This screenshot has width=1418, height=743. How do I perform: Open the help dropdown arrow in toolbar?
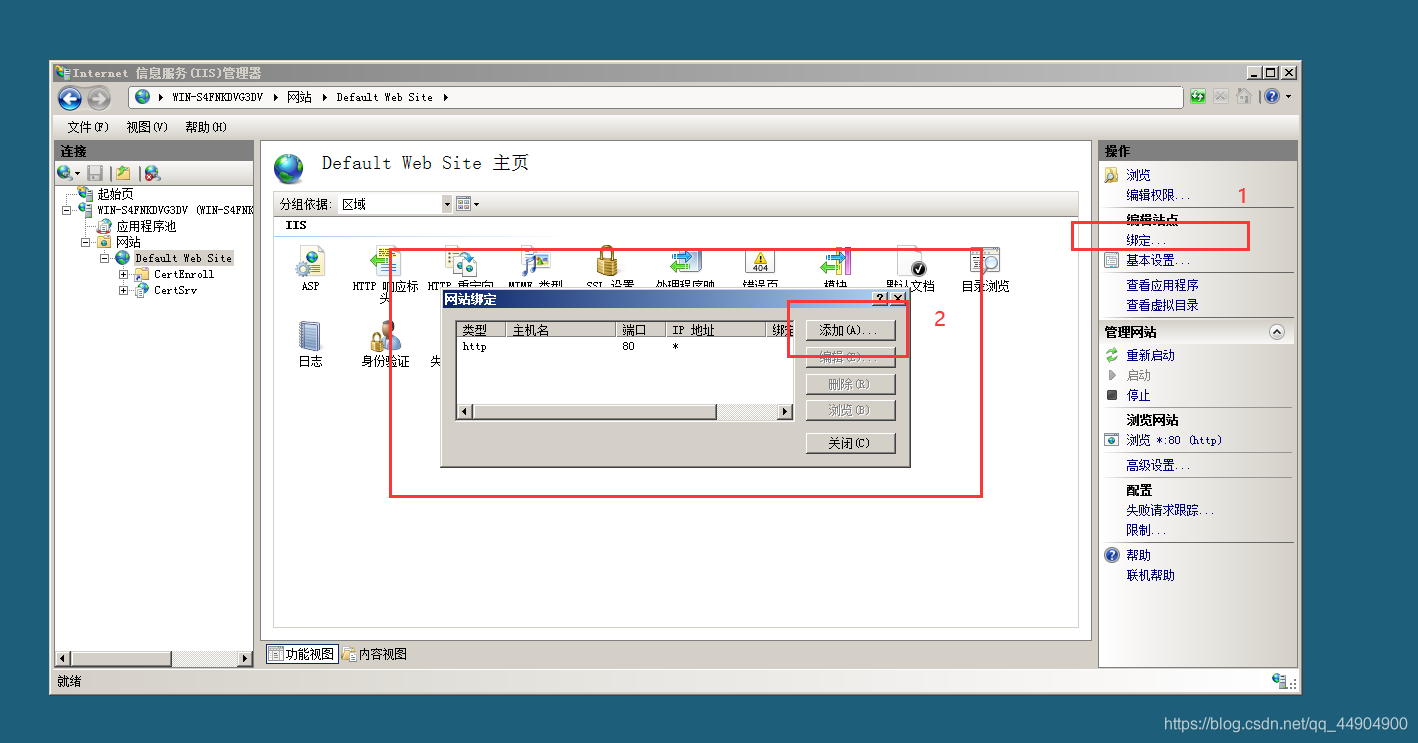tap(1288, 97)
